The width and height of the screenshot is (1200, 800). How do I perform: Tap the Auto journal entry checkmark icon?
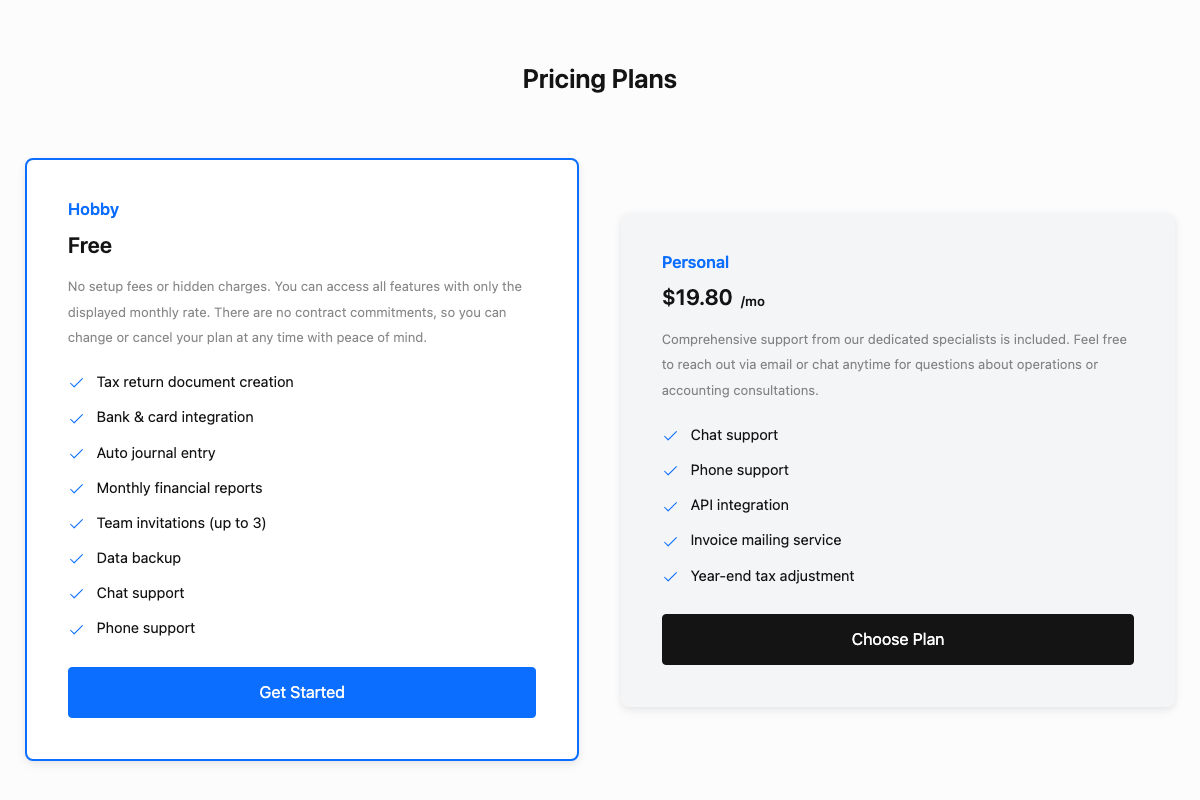click(76, 454)
